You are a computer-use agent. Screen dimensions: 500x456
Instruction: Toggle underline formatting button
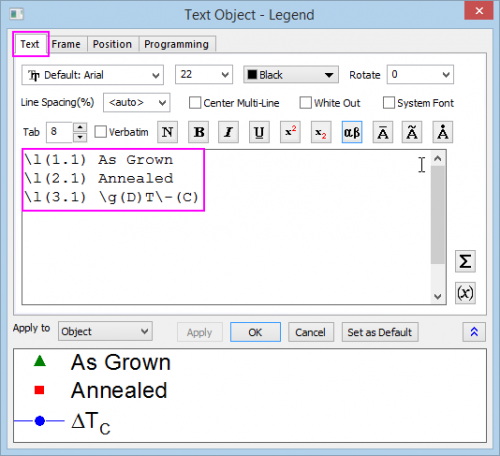tap(259, 132)
